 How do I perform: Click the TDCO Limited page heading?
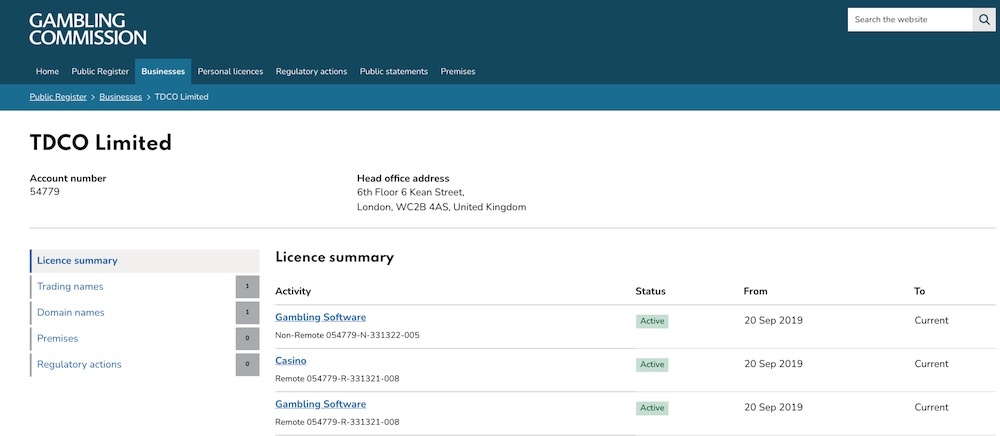click(x=101, y=143)
